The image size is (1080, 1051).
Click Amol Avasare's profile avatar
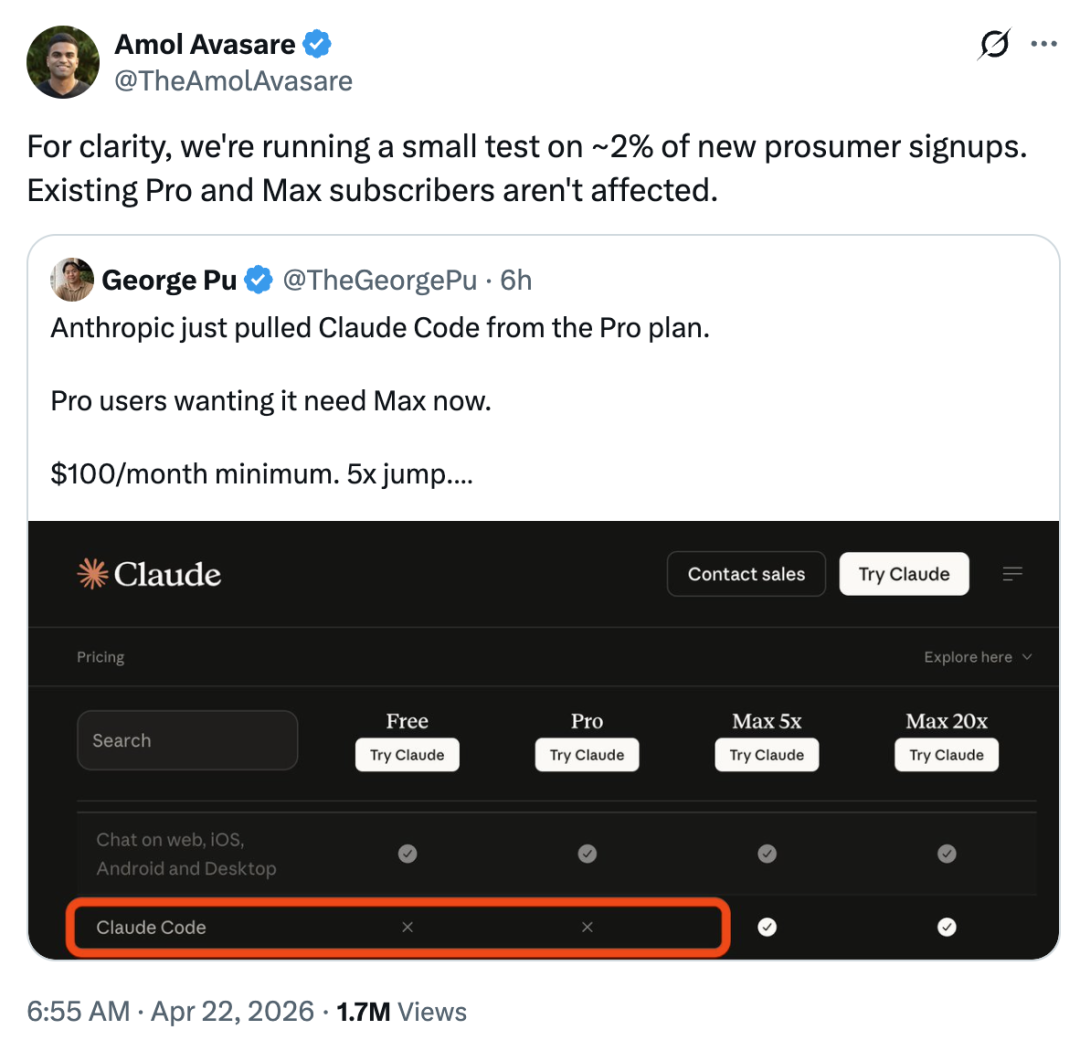[x=63, y=62]
